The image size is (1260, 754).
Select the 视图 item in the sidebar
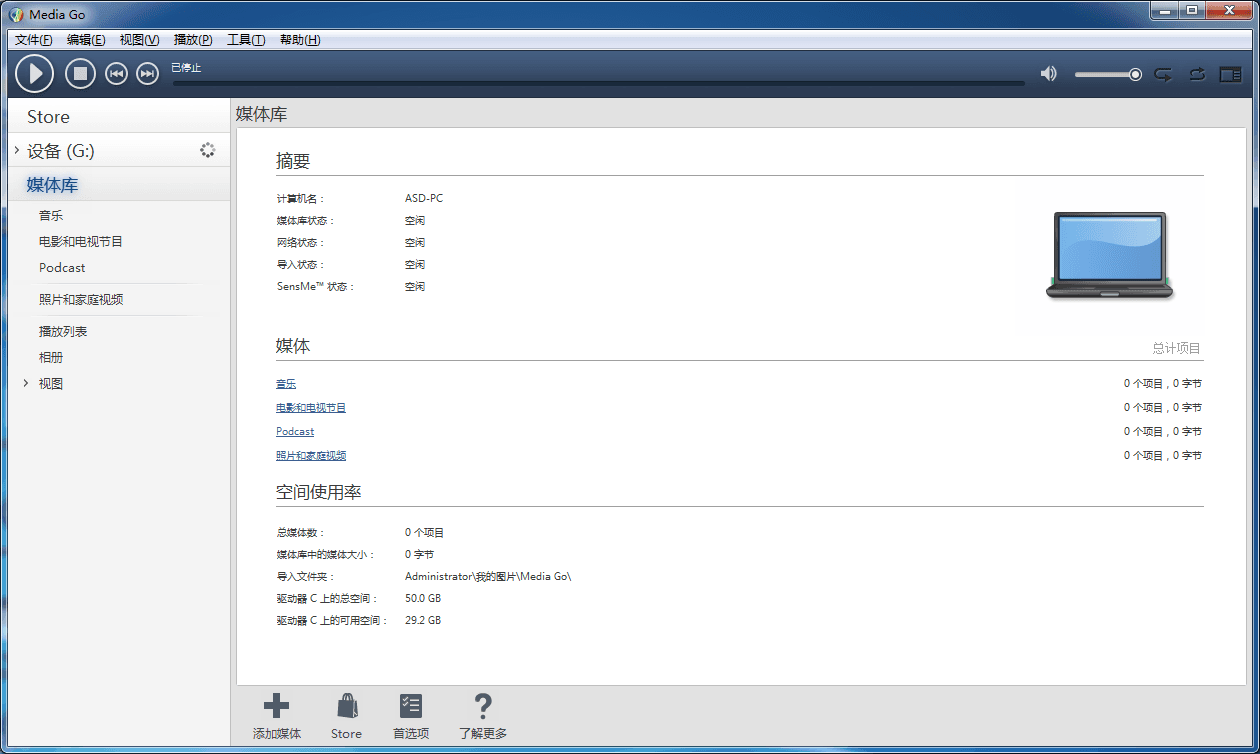click(x=51, y=383)
